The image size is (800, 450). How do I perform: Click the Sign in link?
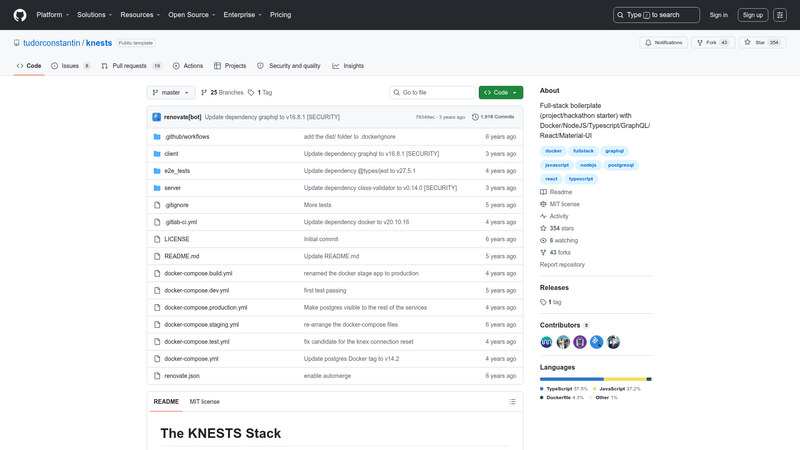pos(718,15)
